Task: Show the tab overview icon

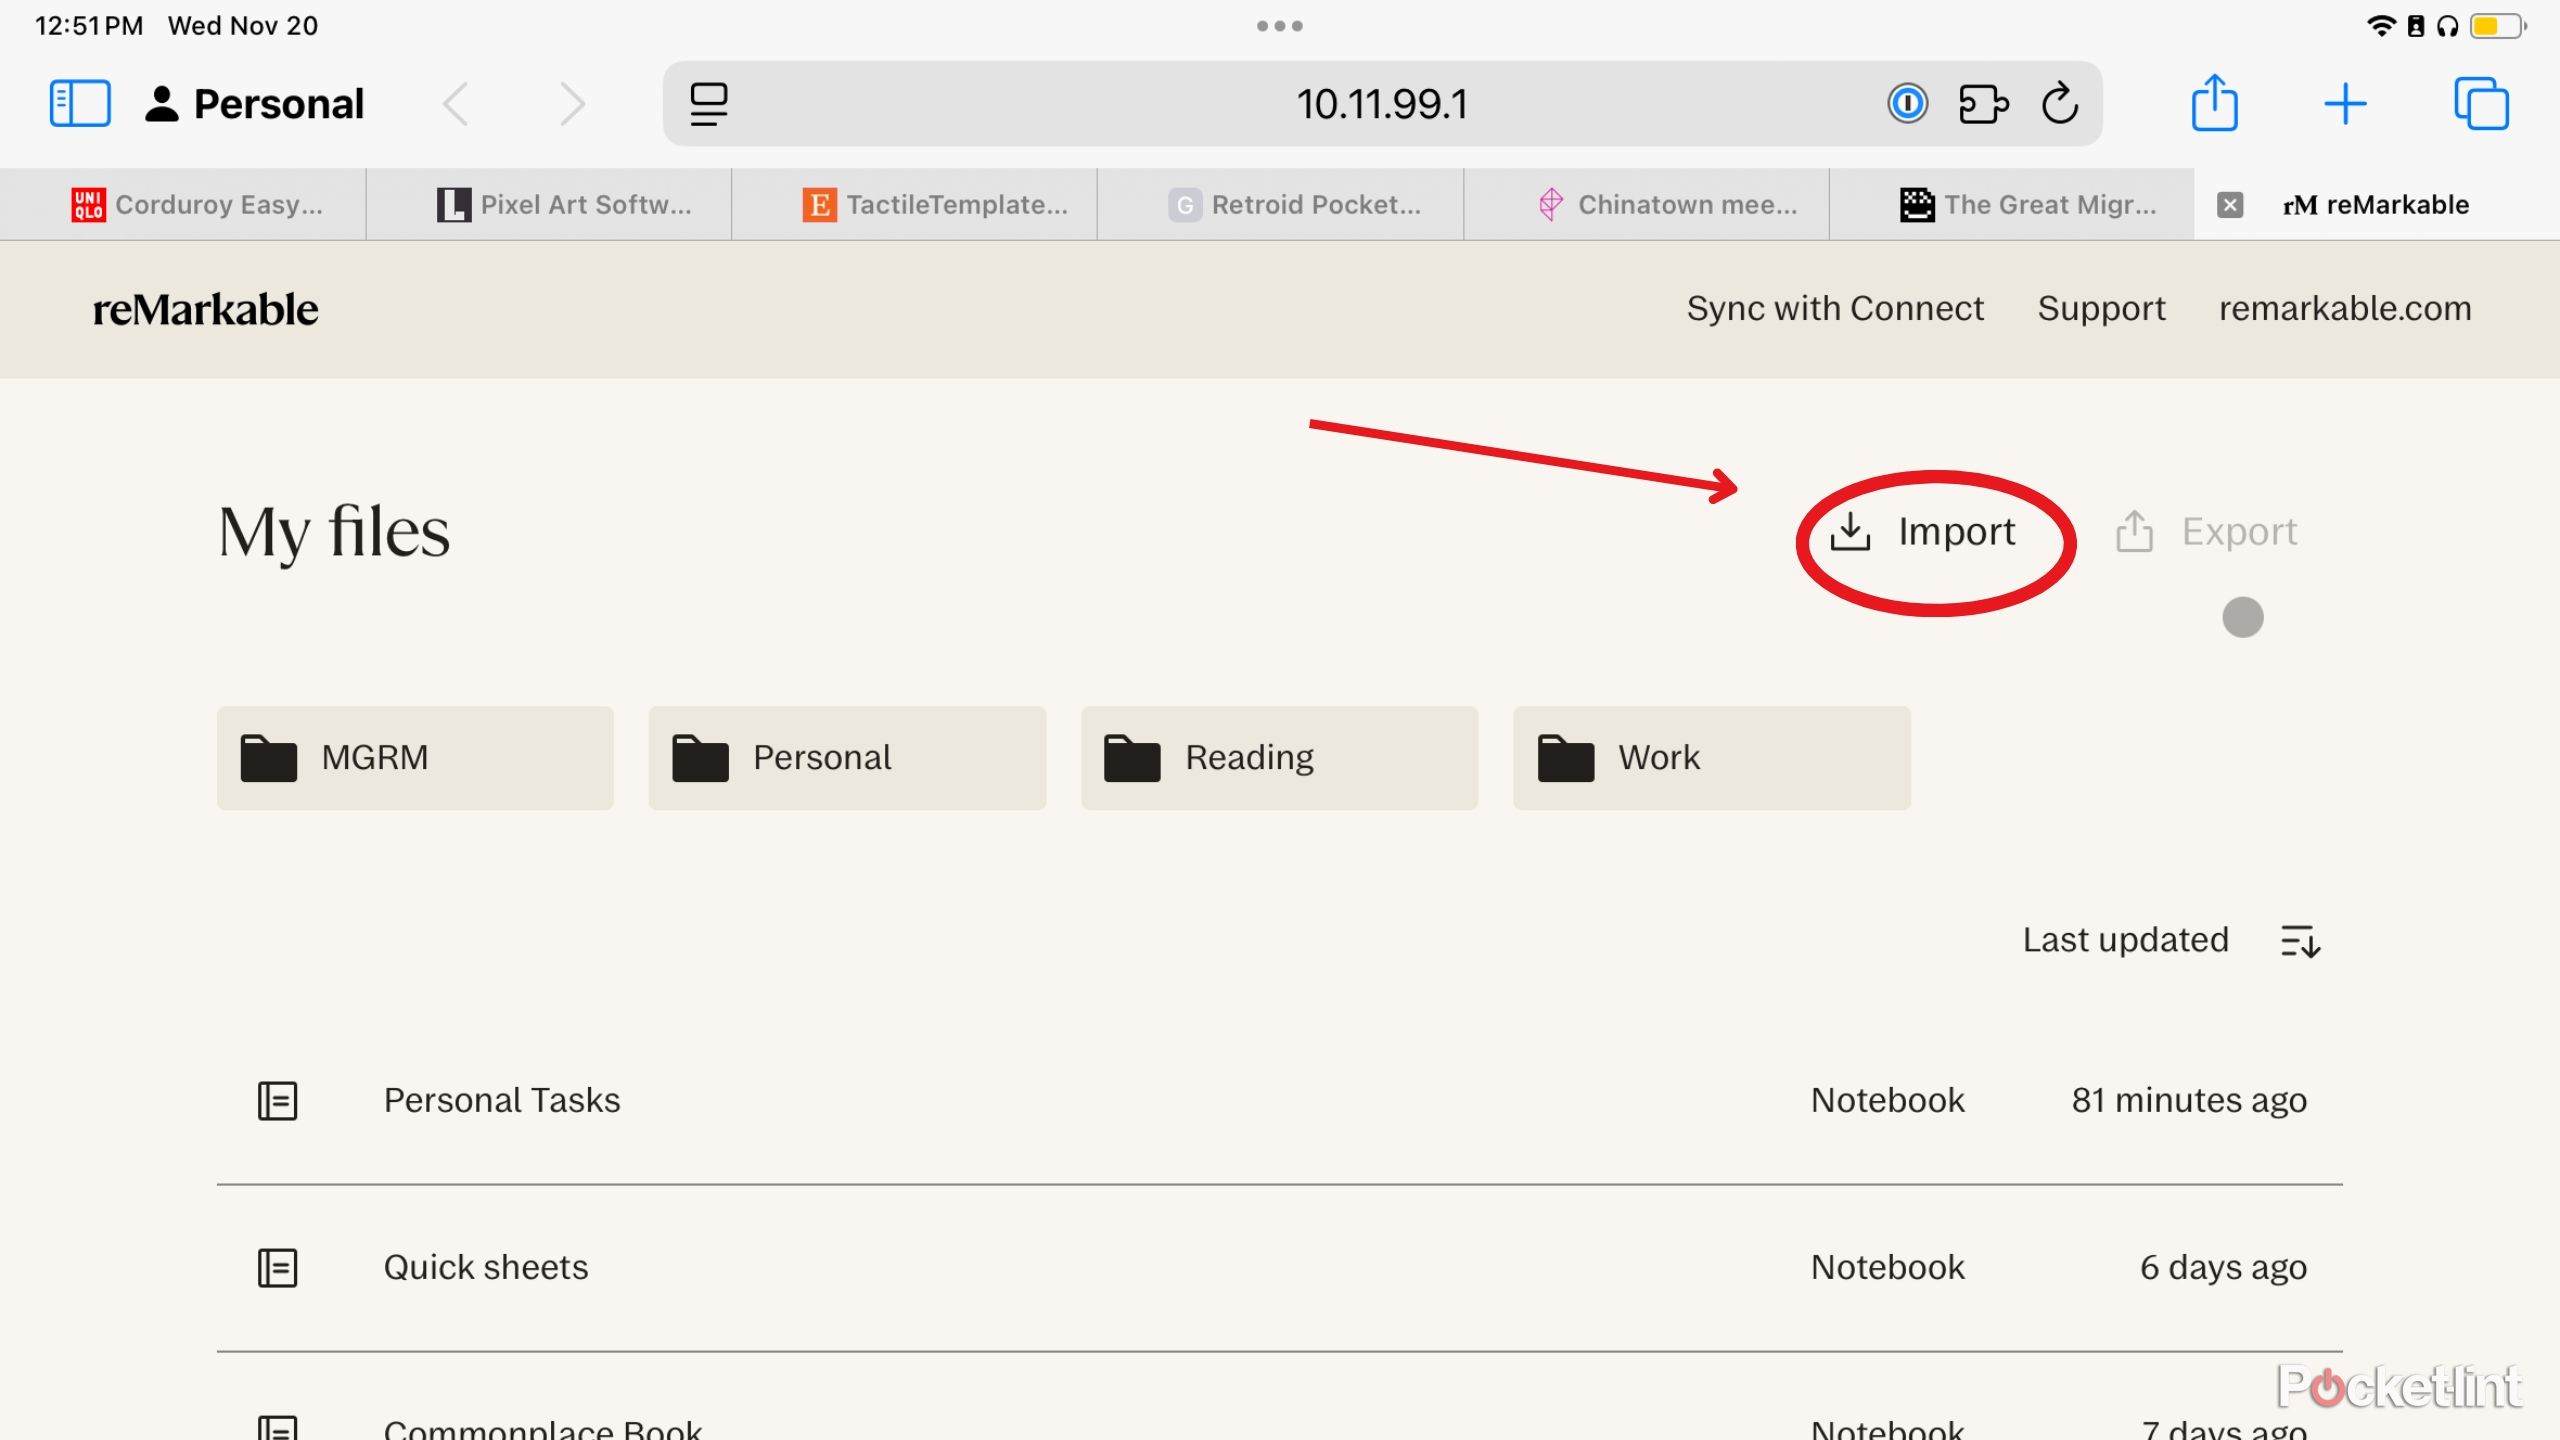Action: pyautogui.click(x=2481, y=104)
